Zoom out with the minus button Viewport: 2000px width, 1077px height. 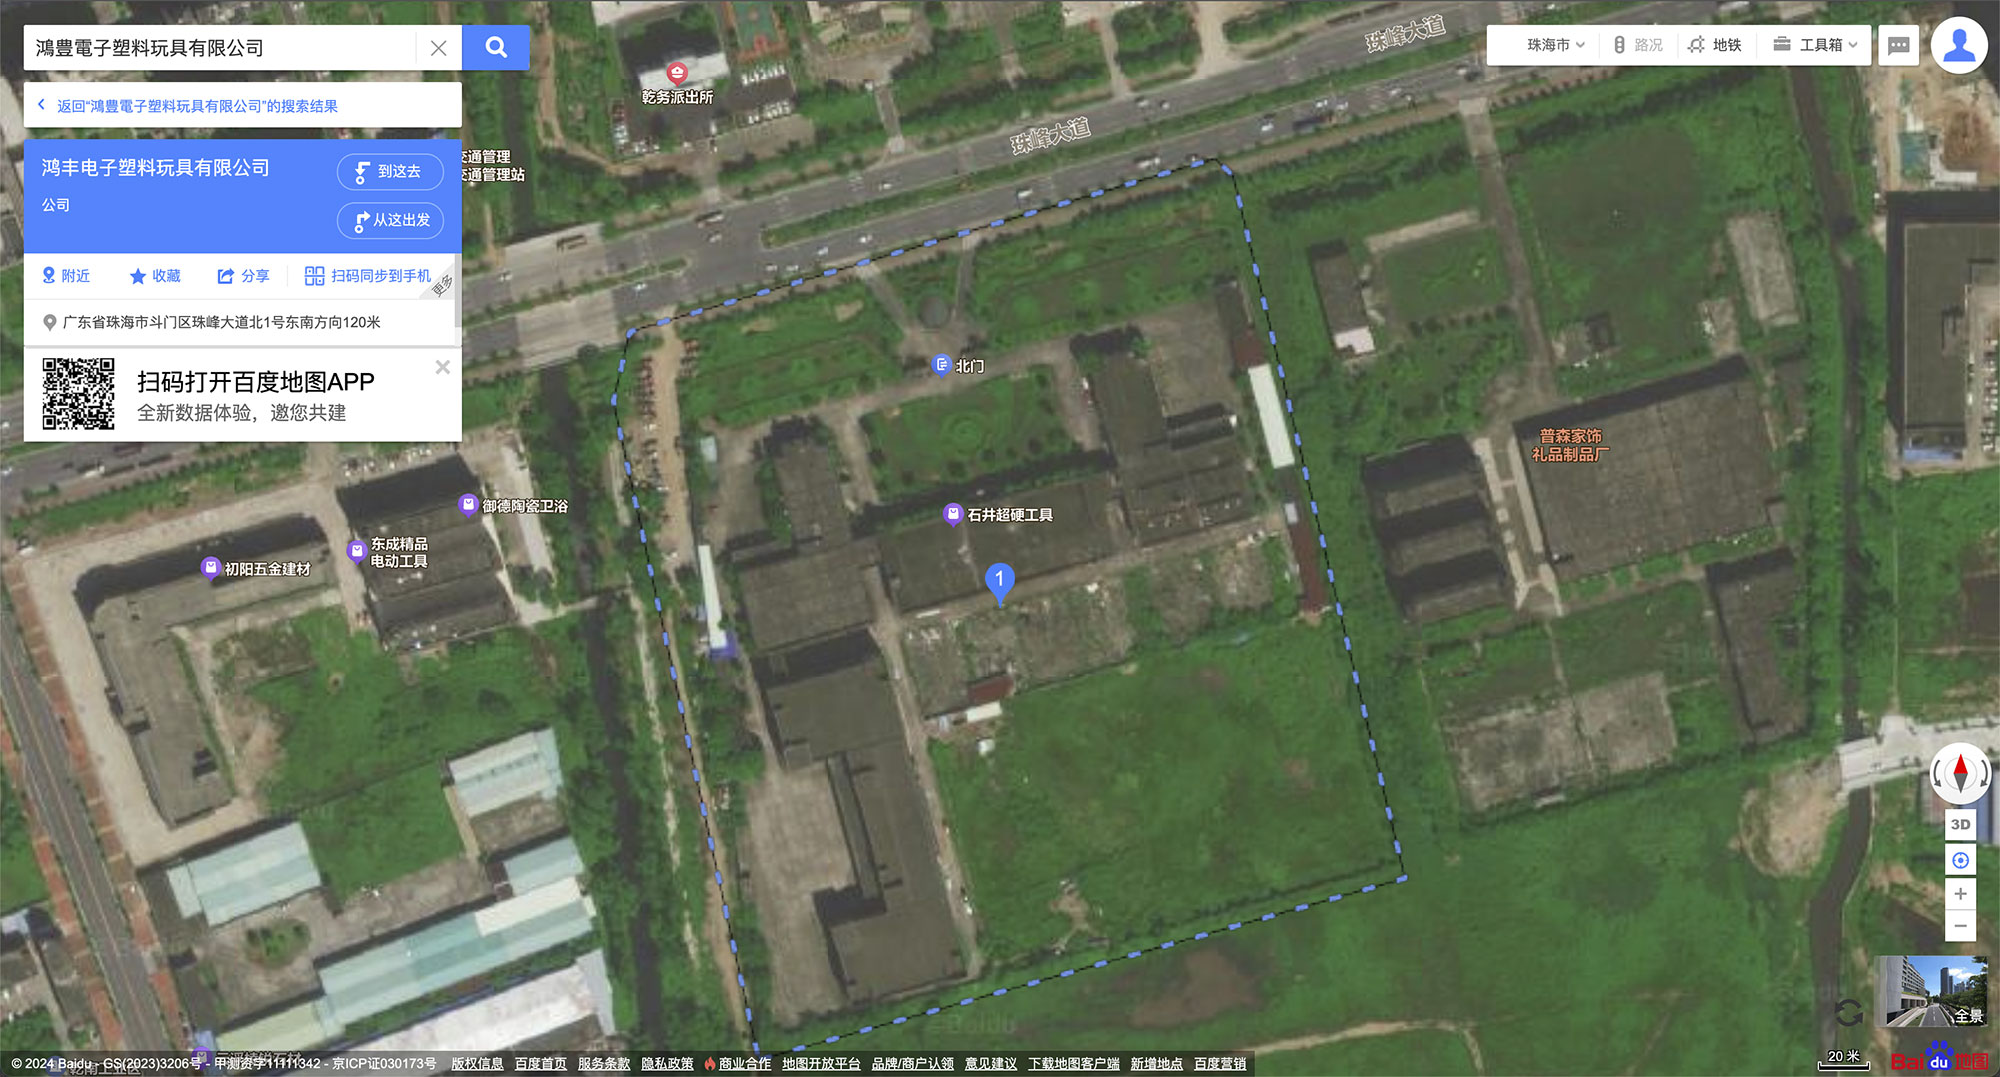click(1960, 926)
